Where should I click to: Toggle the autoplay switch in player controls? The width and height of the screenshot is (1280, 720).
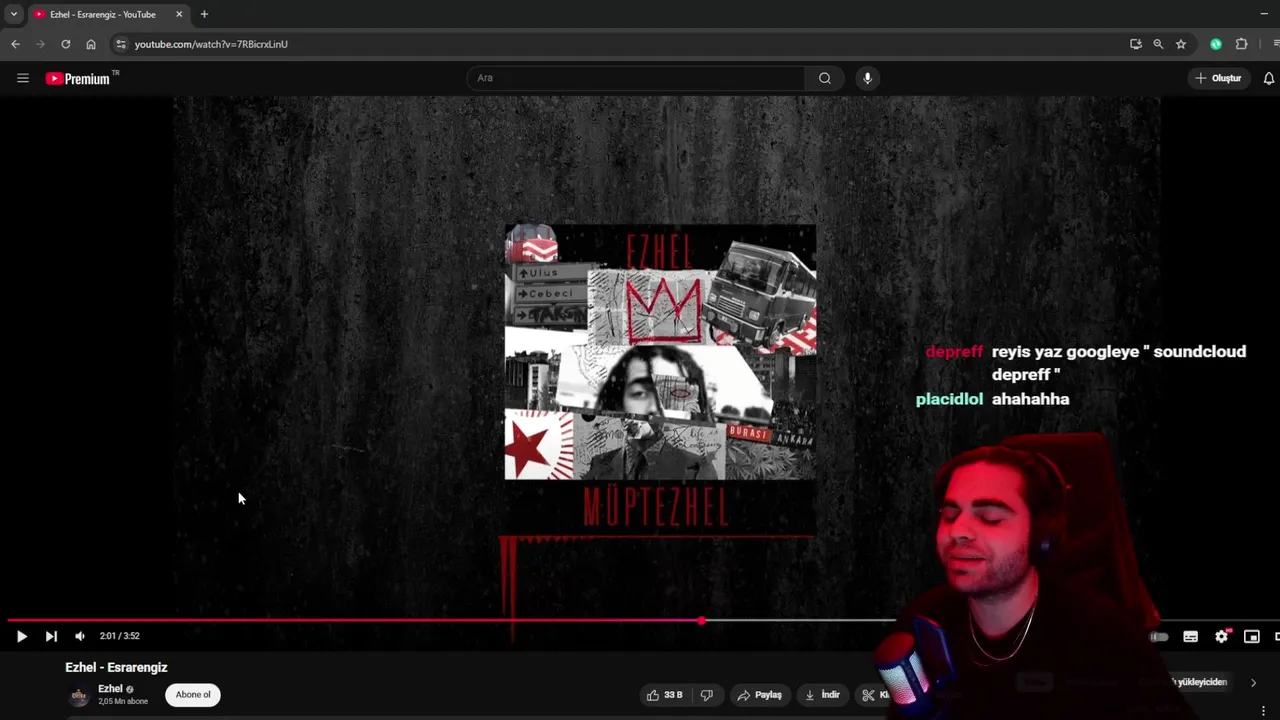[x=1159, y=637]
